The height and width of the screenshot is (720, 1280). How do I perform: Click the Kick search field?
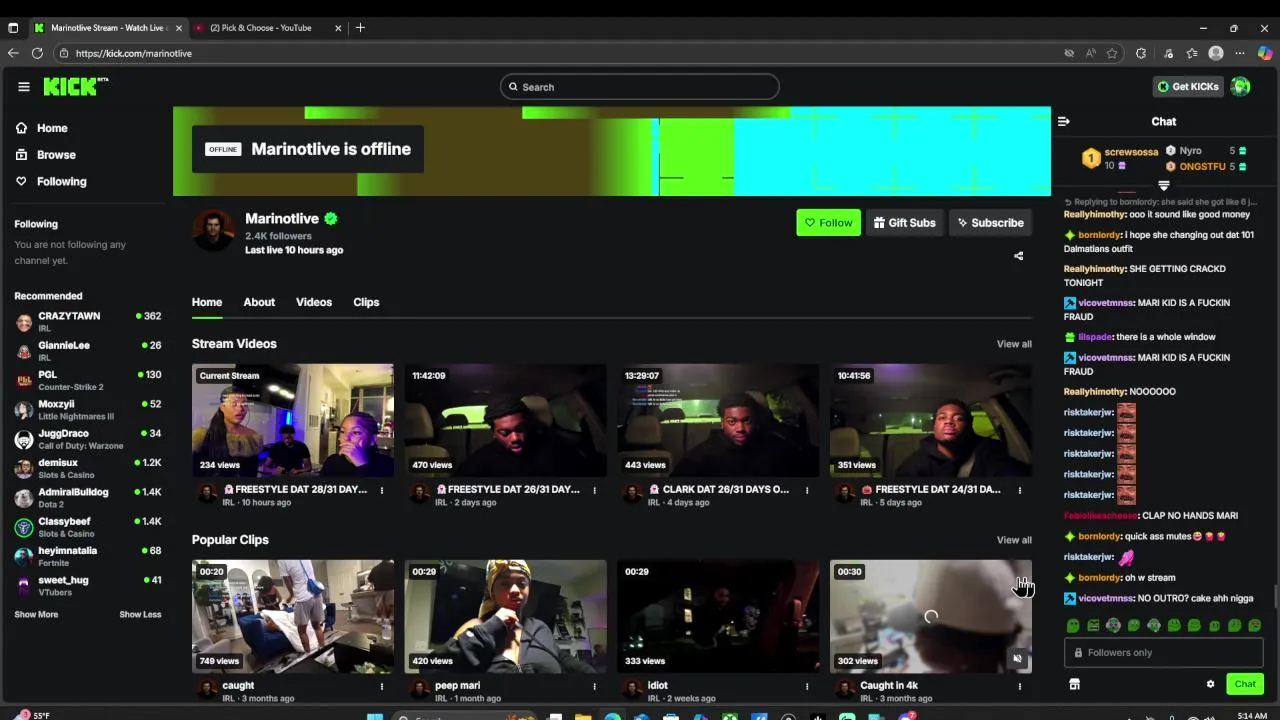pos(640,87)
